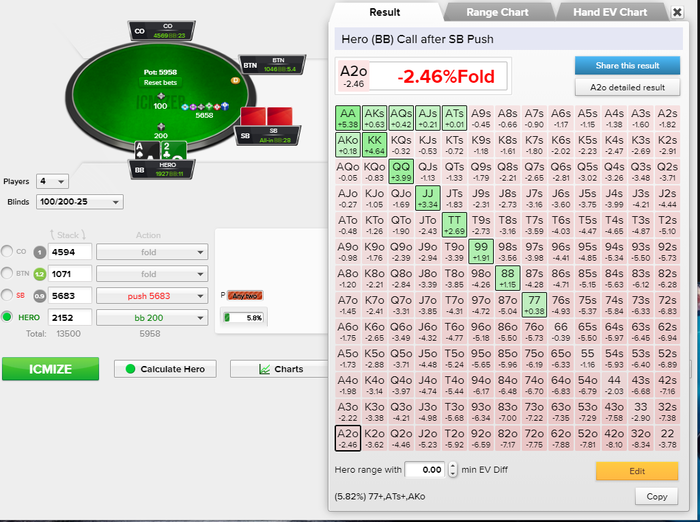Image resolution: width=700 pixels, height=522 pixels.
Task: Select the 88 cell in hand grid
Action: click(x=508, y=278)
